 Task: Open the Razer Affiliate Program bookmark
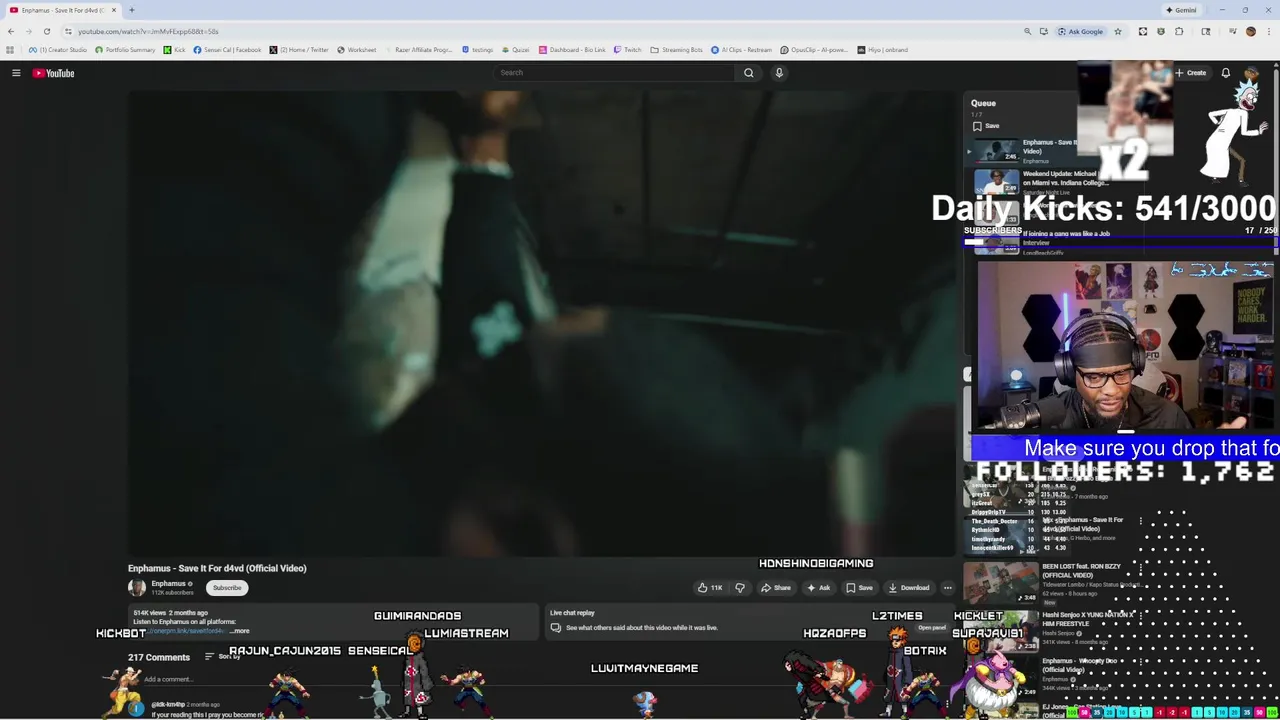(420, 50)
